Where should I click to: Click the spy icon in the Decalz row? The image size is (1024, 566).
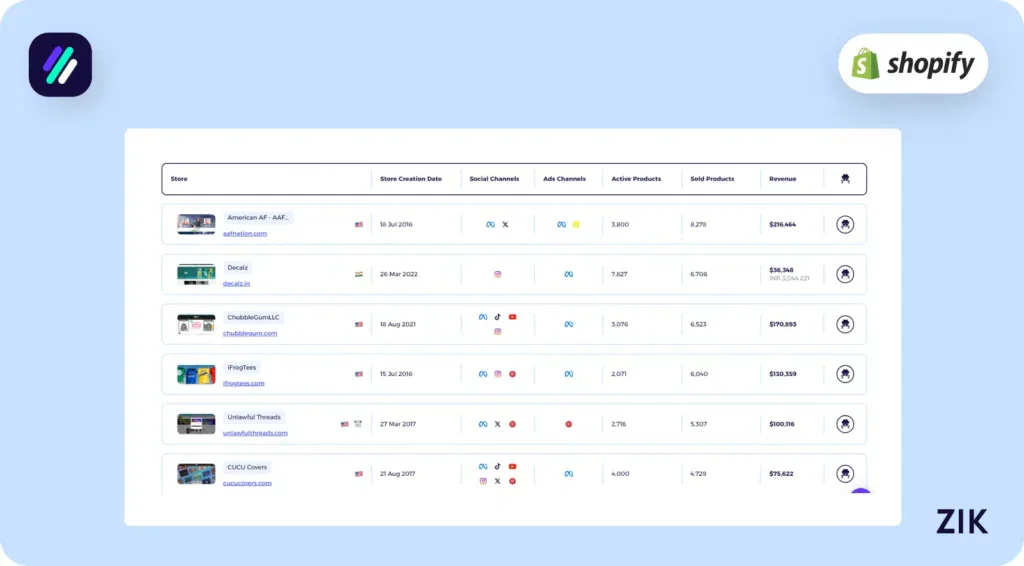pos(844,274)
